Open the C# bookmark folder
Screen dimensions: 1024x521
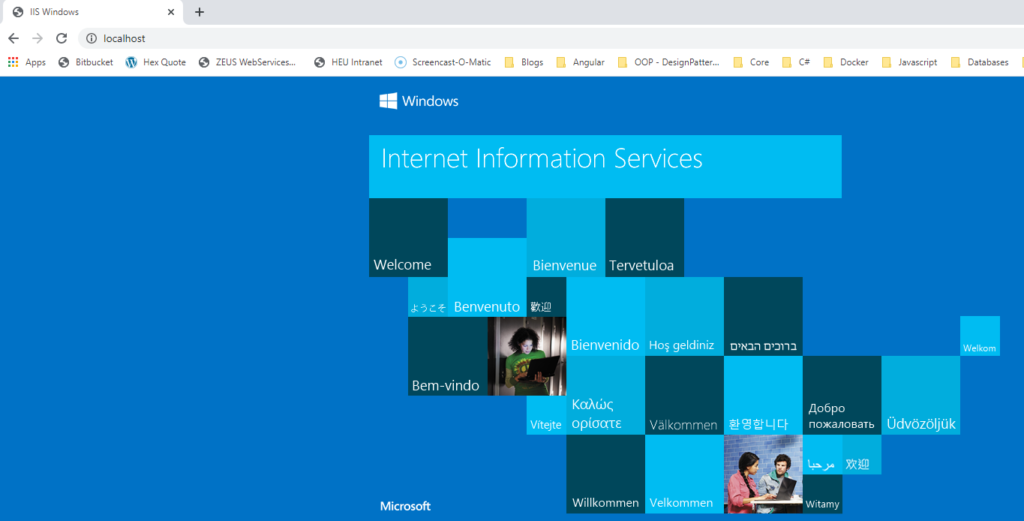[x=795, y=62]
